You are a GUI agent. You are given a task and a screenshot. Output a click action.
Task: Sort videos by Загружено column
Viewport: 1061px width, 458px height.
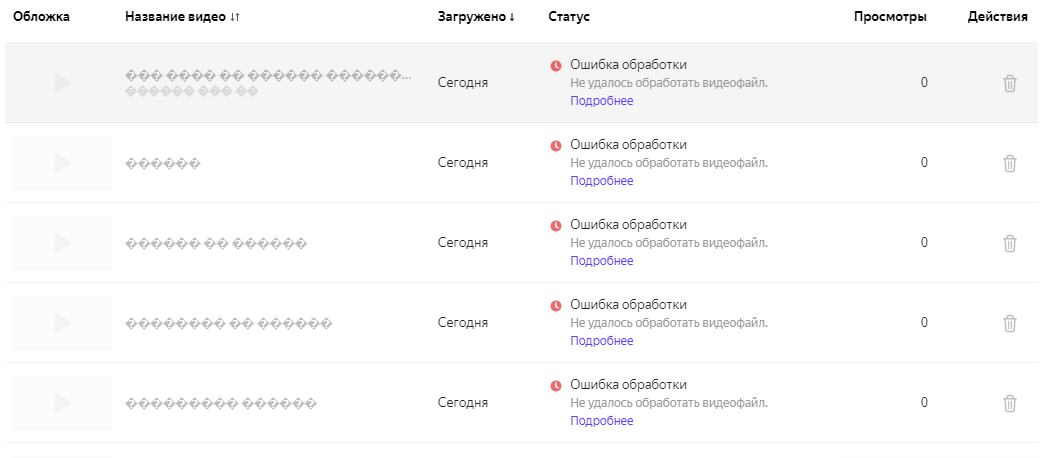(x=476, y=17)
